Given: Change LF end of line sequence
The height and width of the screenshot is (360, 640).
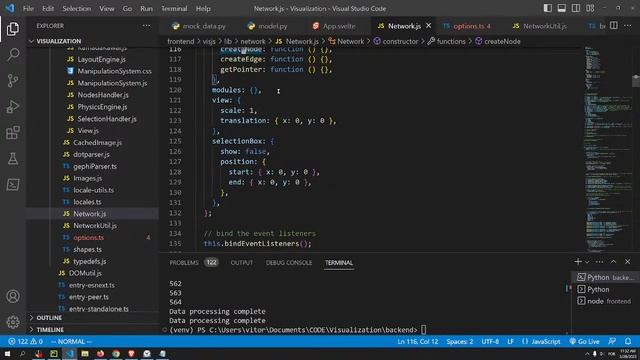Looking at the screenshot, I should coord(510,341).
